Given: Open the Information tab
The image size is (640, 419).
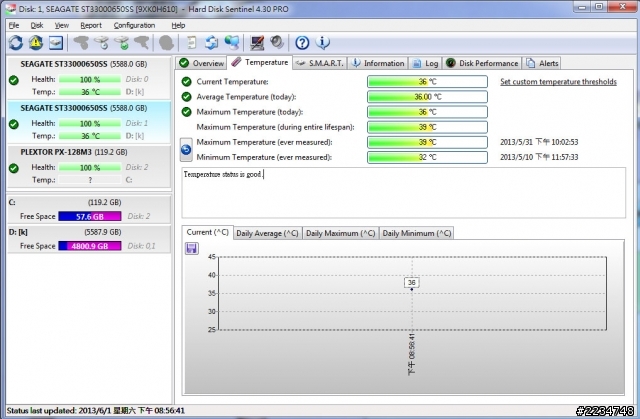Looking at the screenshot, I should click(x=378, y=63).
